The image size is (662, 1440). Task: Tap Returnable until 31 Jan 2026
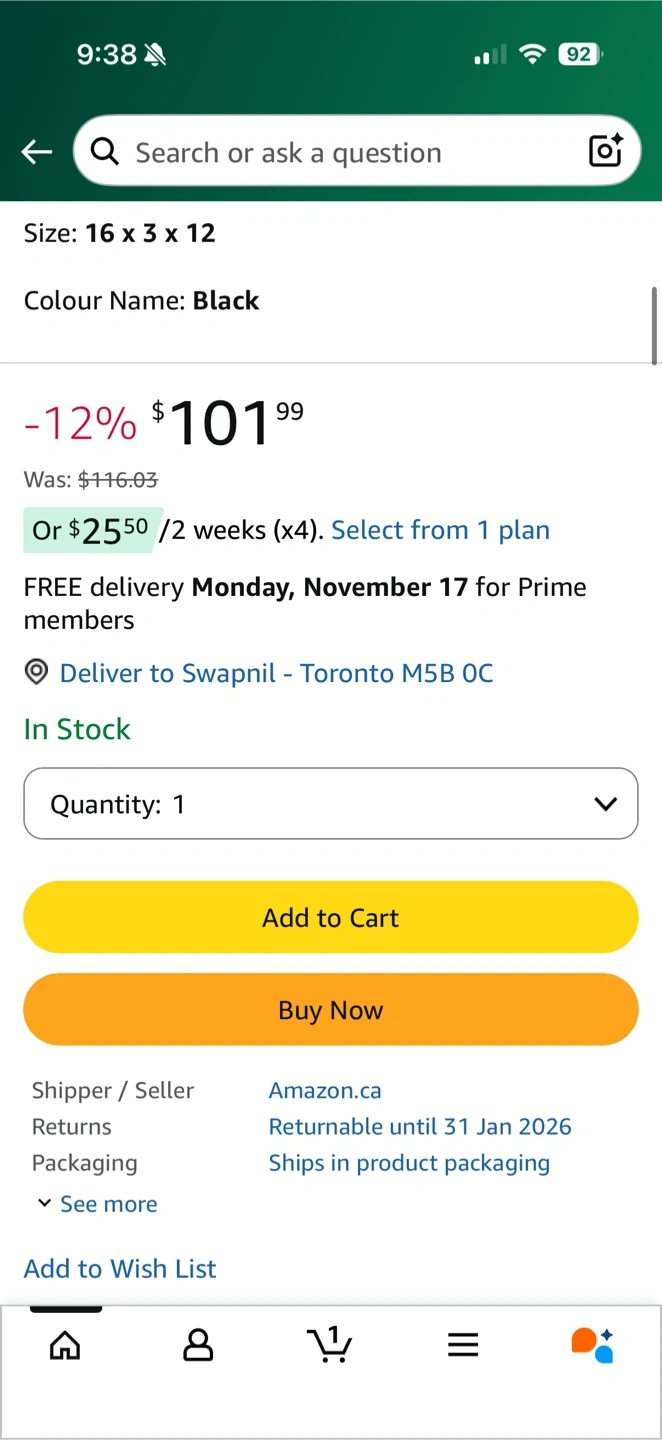pyautogui.click(x=420, y=1127)
